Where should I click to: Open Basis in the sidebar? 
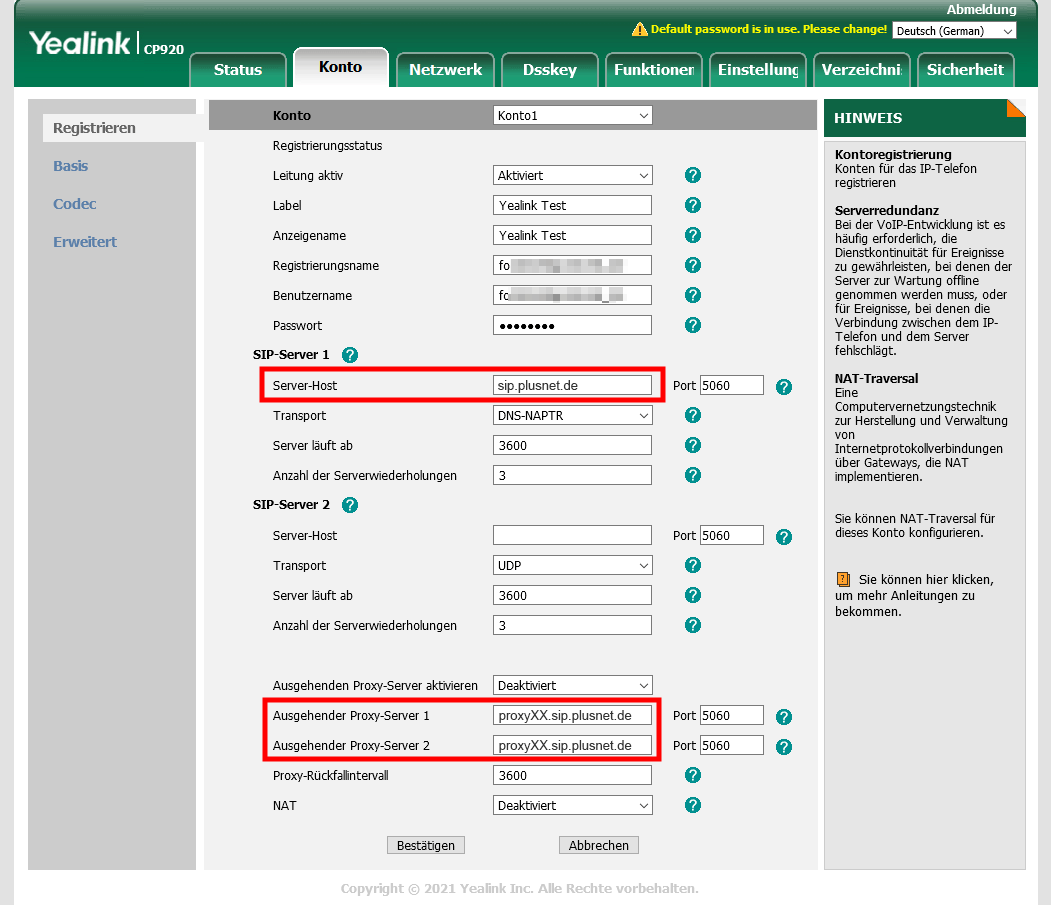(x=70, y=166)
